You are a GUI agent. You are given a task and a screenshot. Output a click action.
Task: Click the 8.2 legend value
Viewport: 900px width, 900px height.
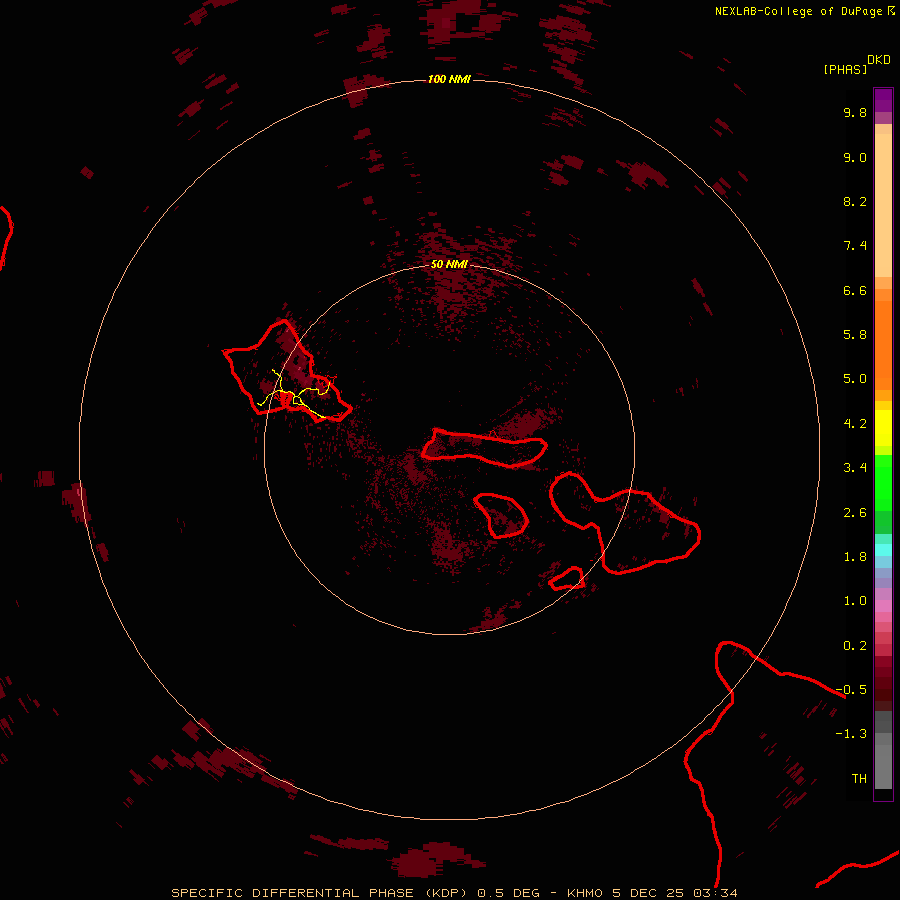(855, 201)
